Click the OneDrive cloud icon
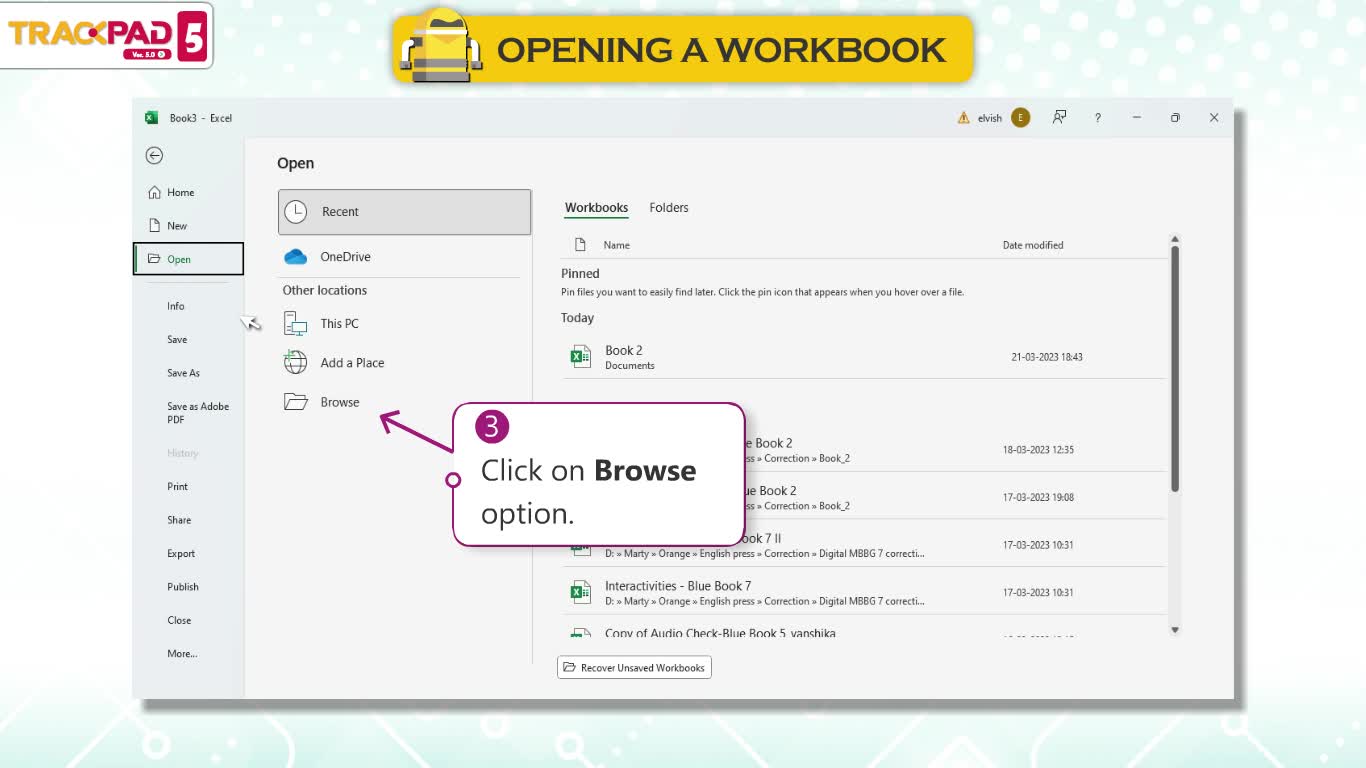Image resolution: width=1366 pixels, height=768 pixels. point(295,257)
